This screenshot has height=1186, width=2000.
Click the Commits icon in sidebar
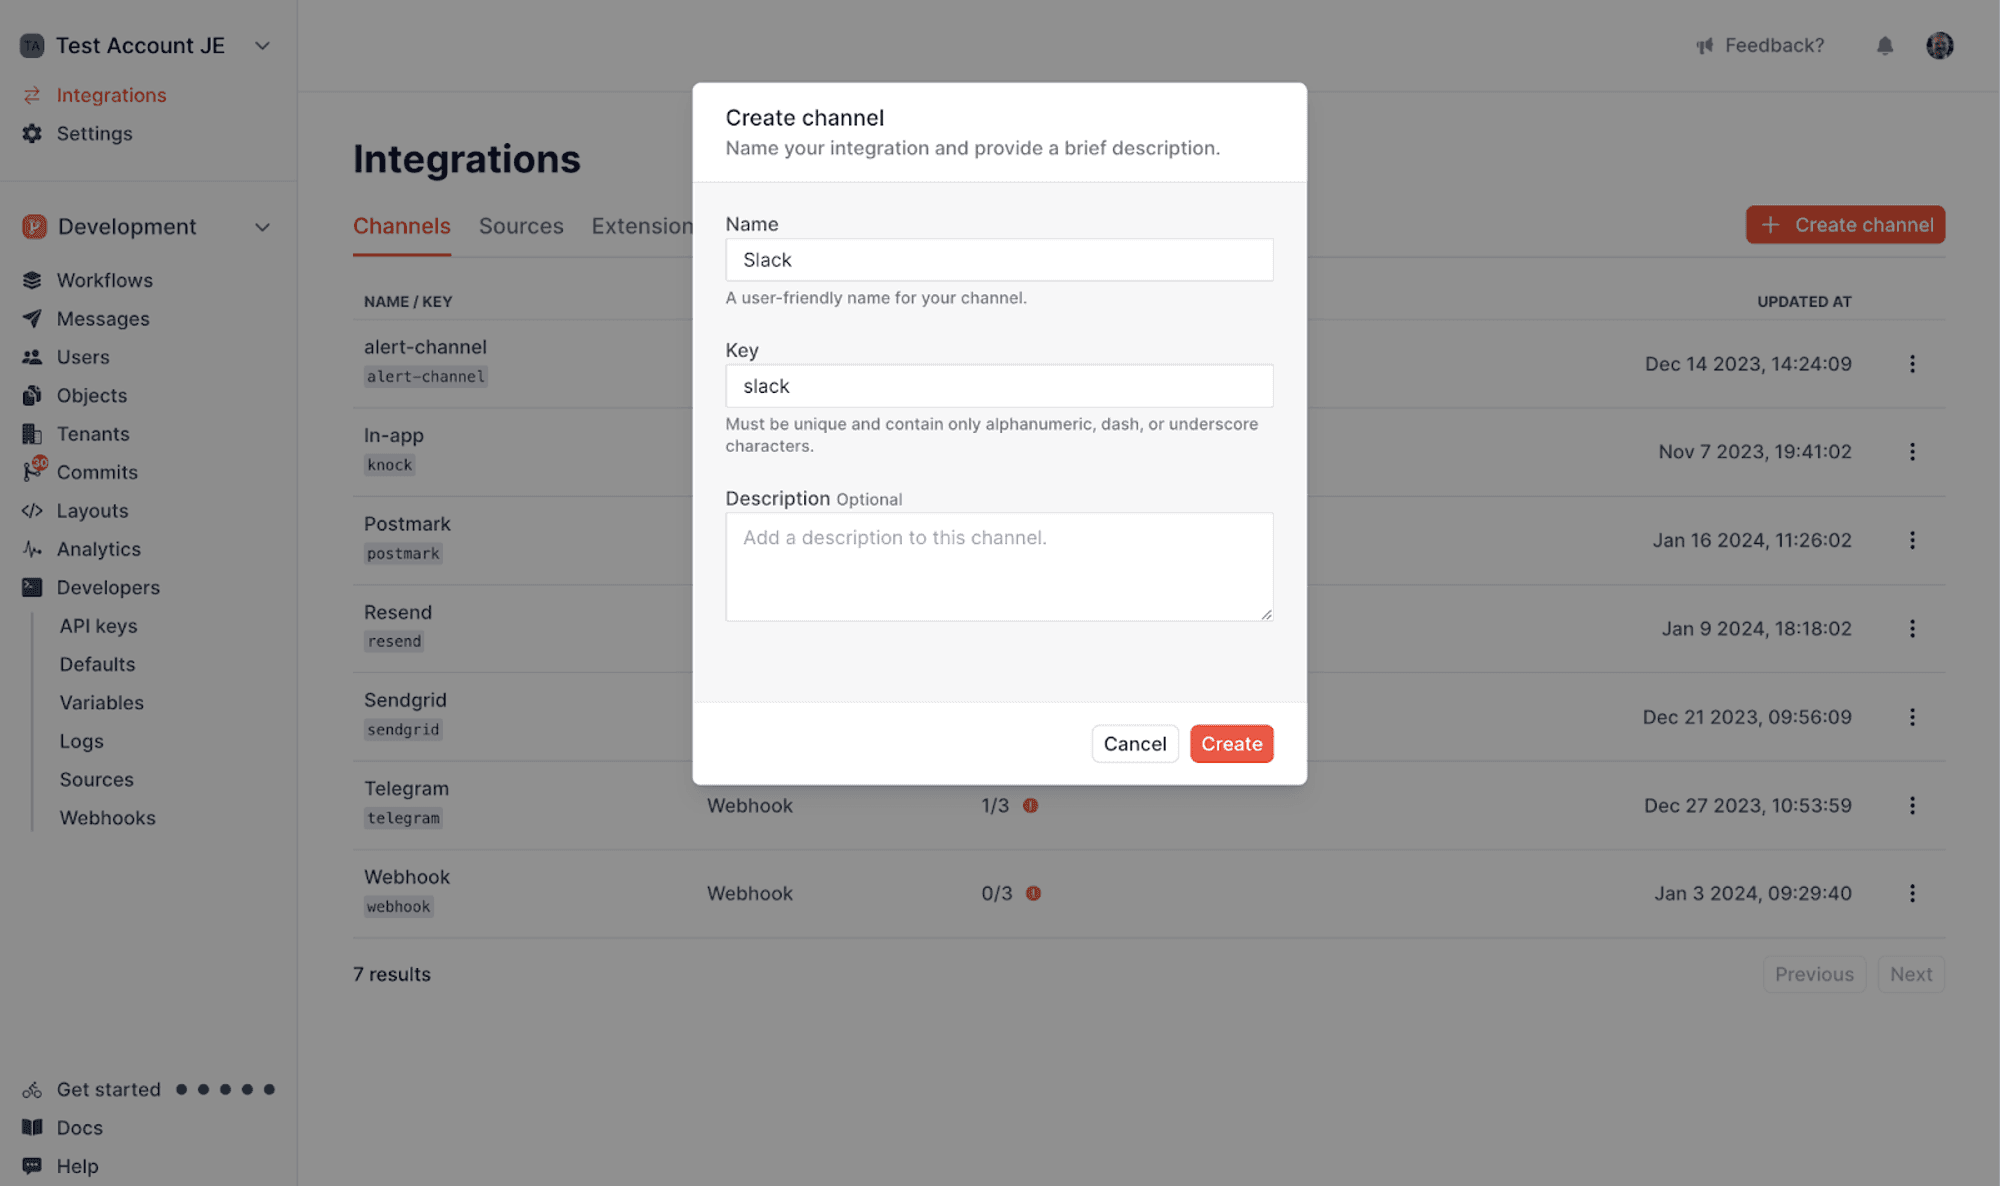click(31, 472)
